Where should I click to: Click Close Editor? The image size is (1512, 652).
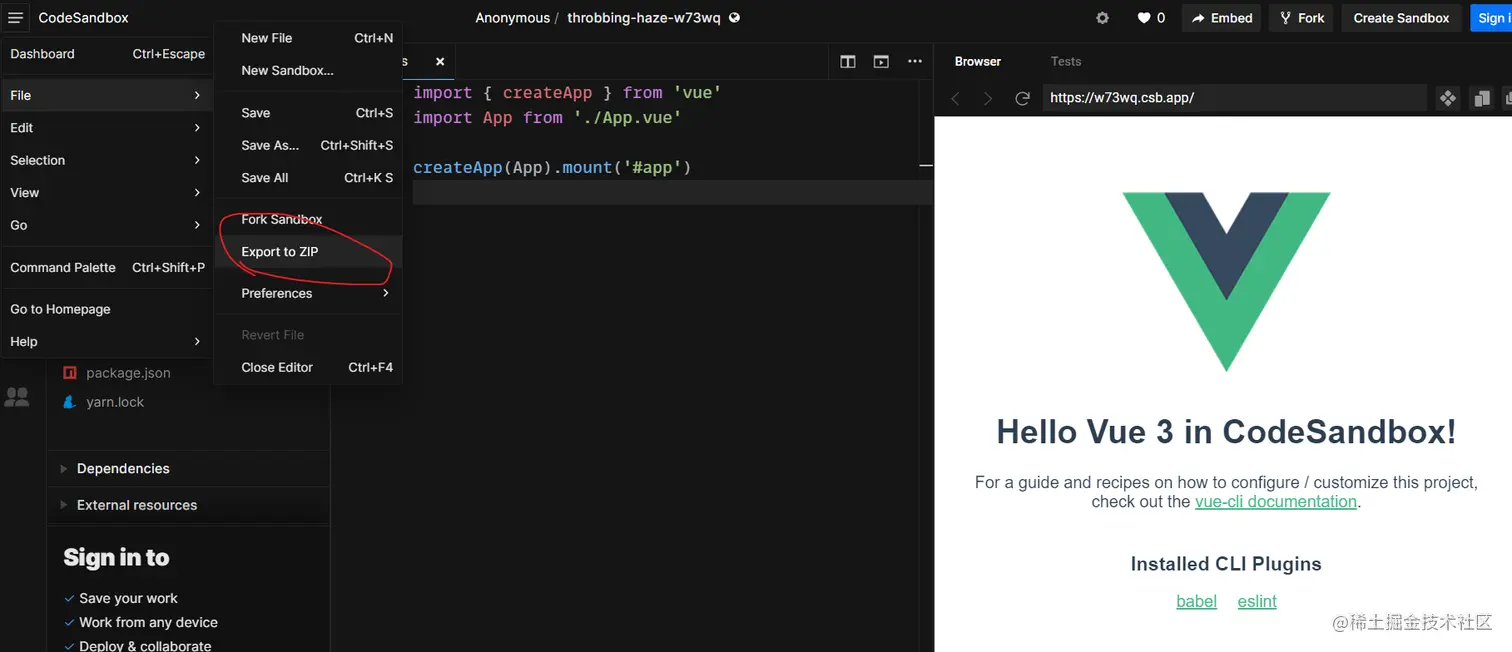pos(308,367)
